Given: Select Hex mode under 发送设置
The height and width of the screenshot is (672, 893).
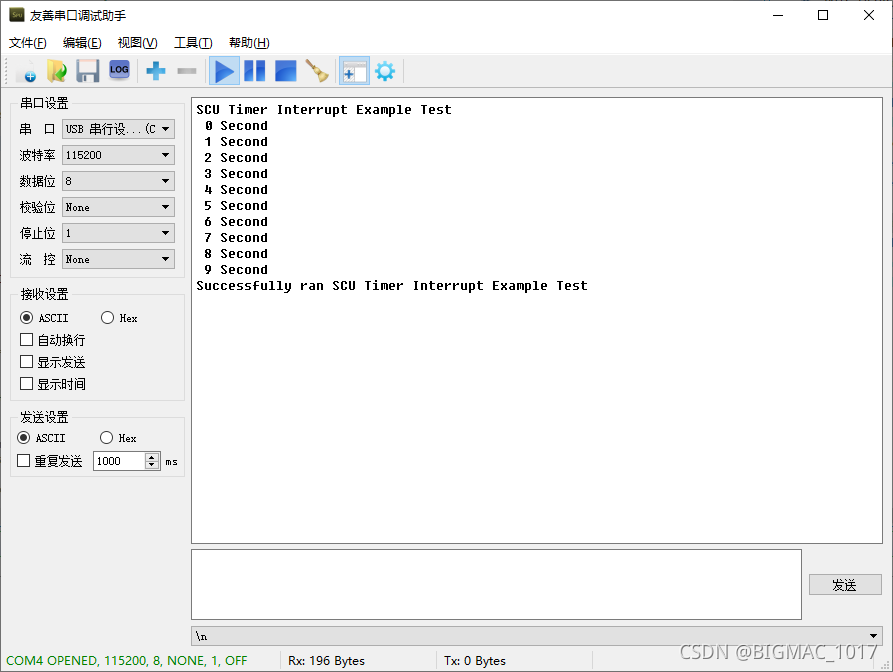Looking at the screenshot, I should point(118,438).
